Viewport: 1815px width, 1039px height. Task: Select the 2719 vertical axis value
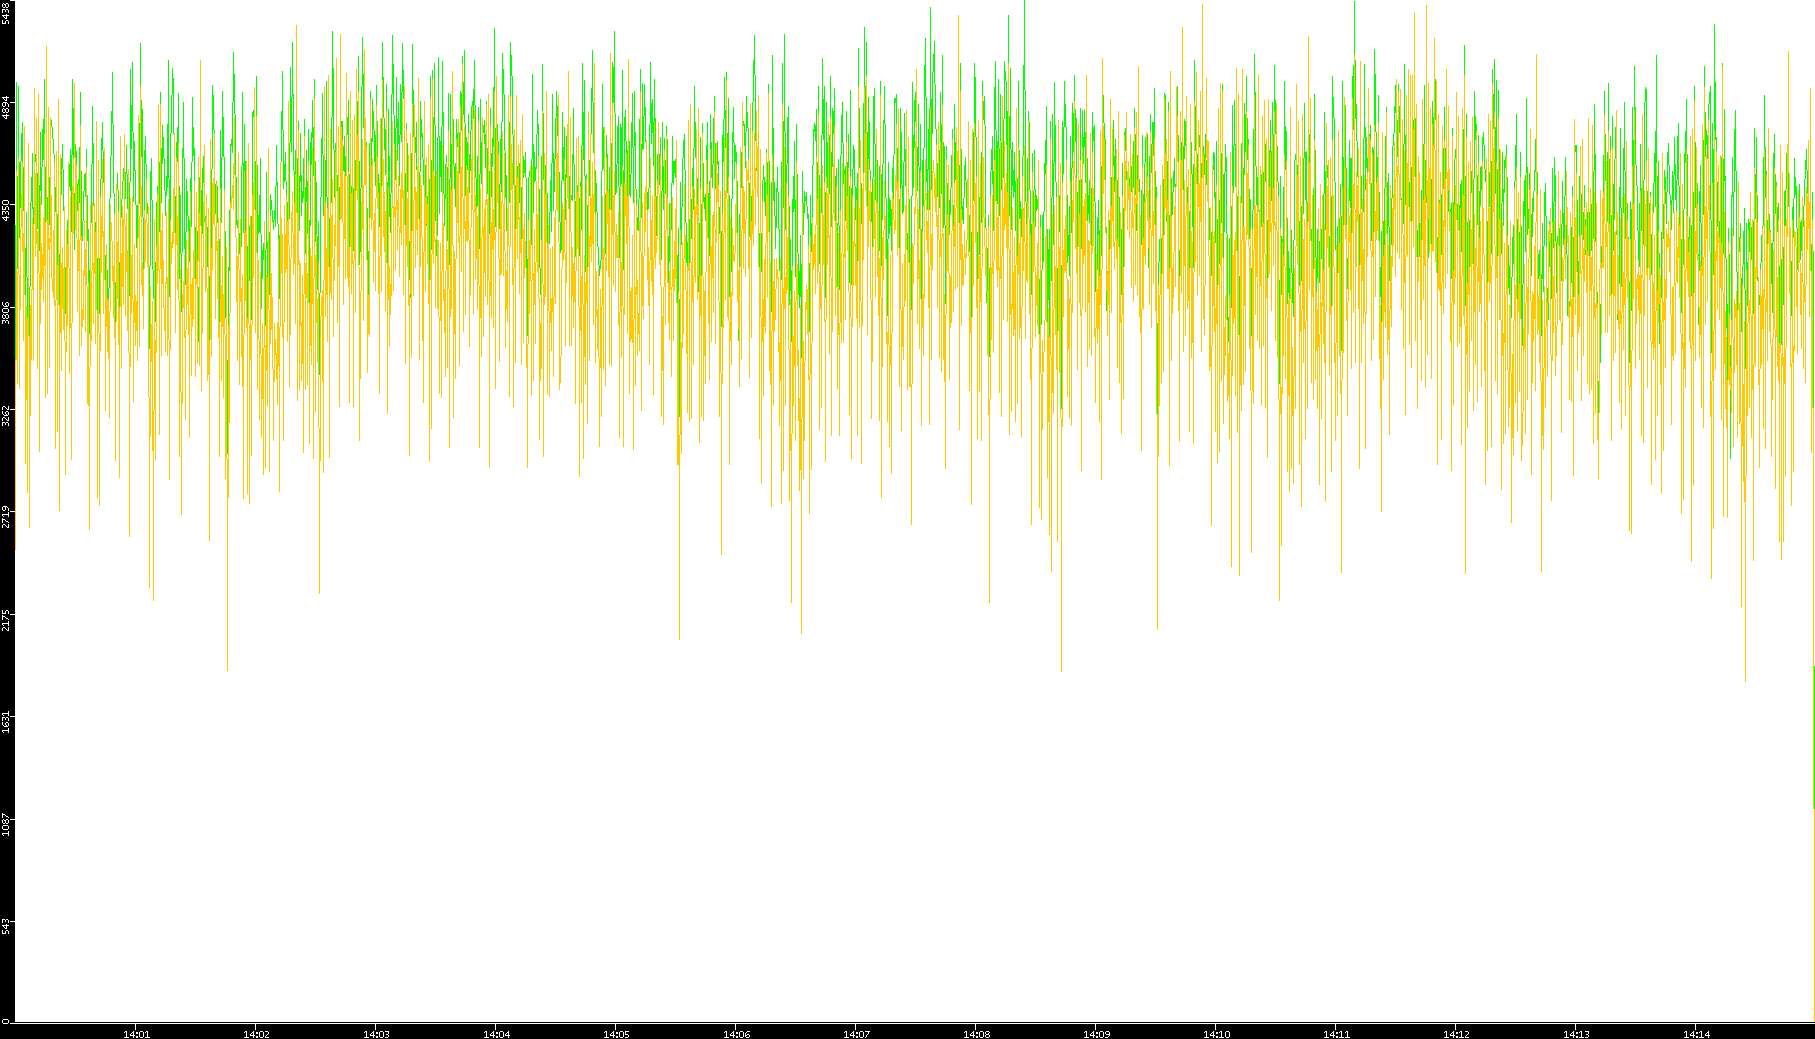click(6, 517)
